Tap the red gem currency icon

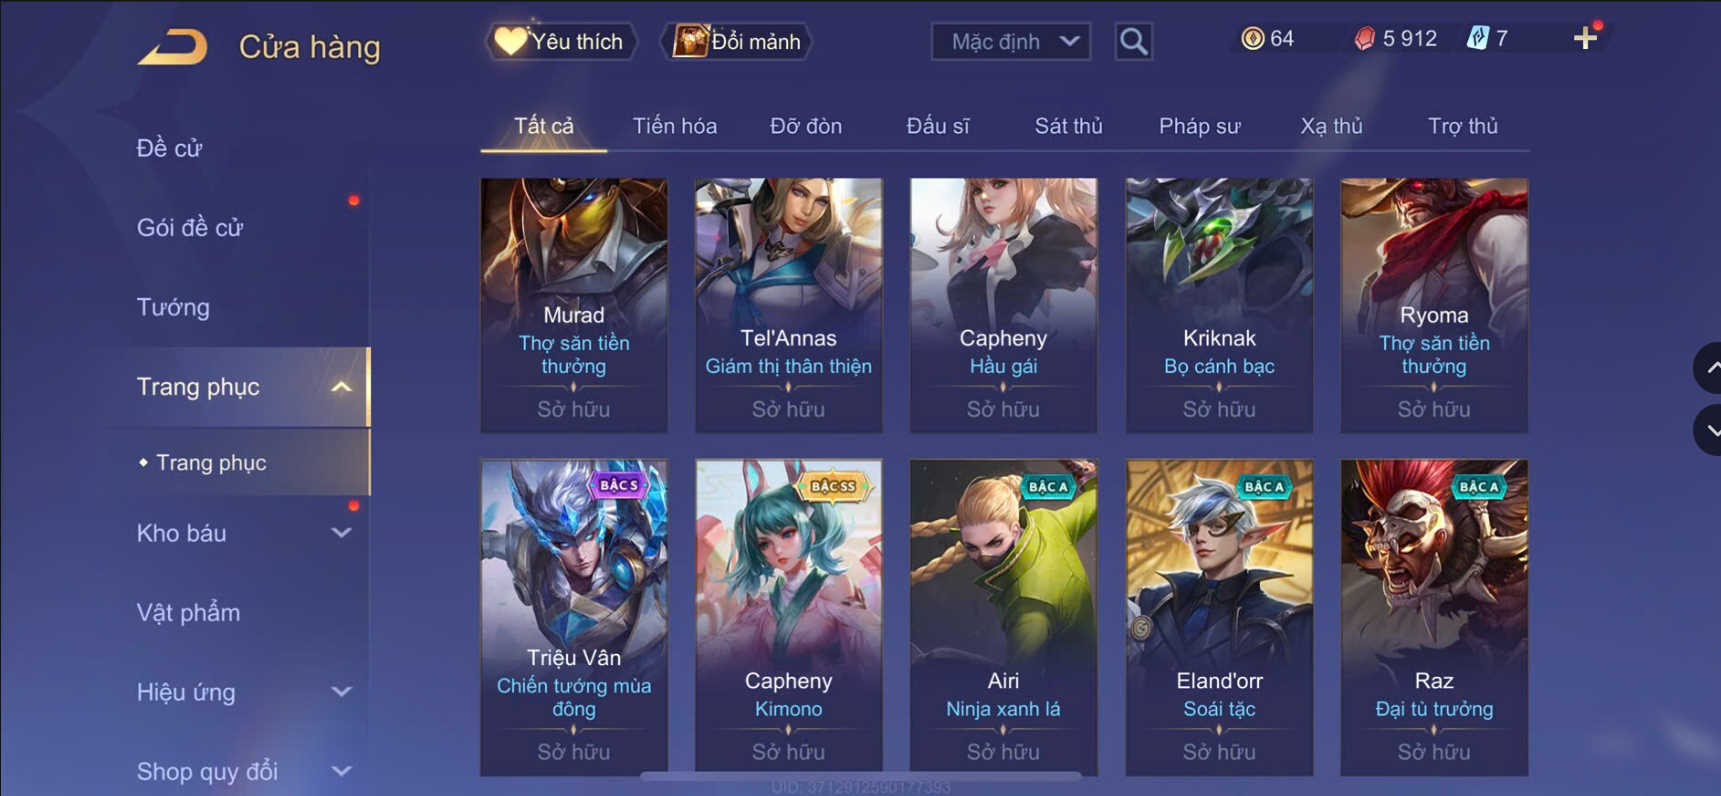(1364, 39)
